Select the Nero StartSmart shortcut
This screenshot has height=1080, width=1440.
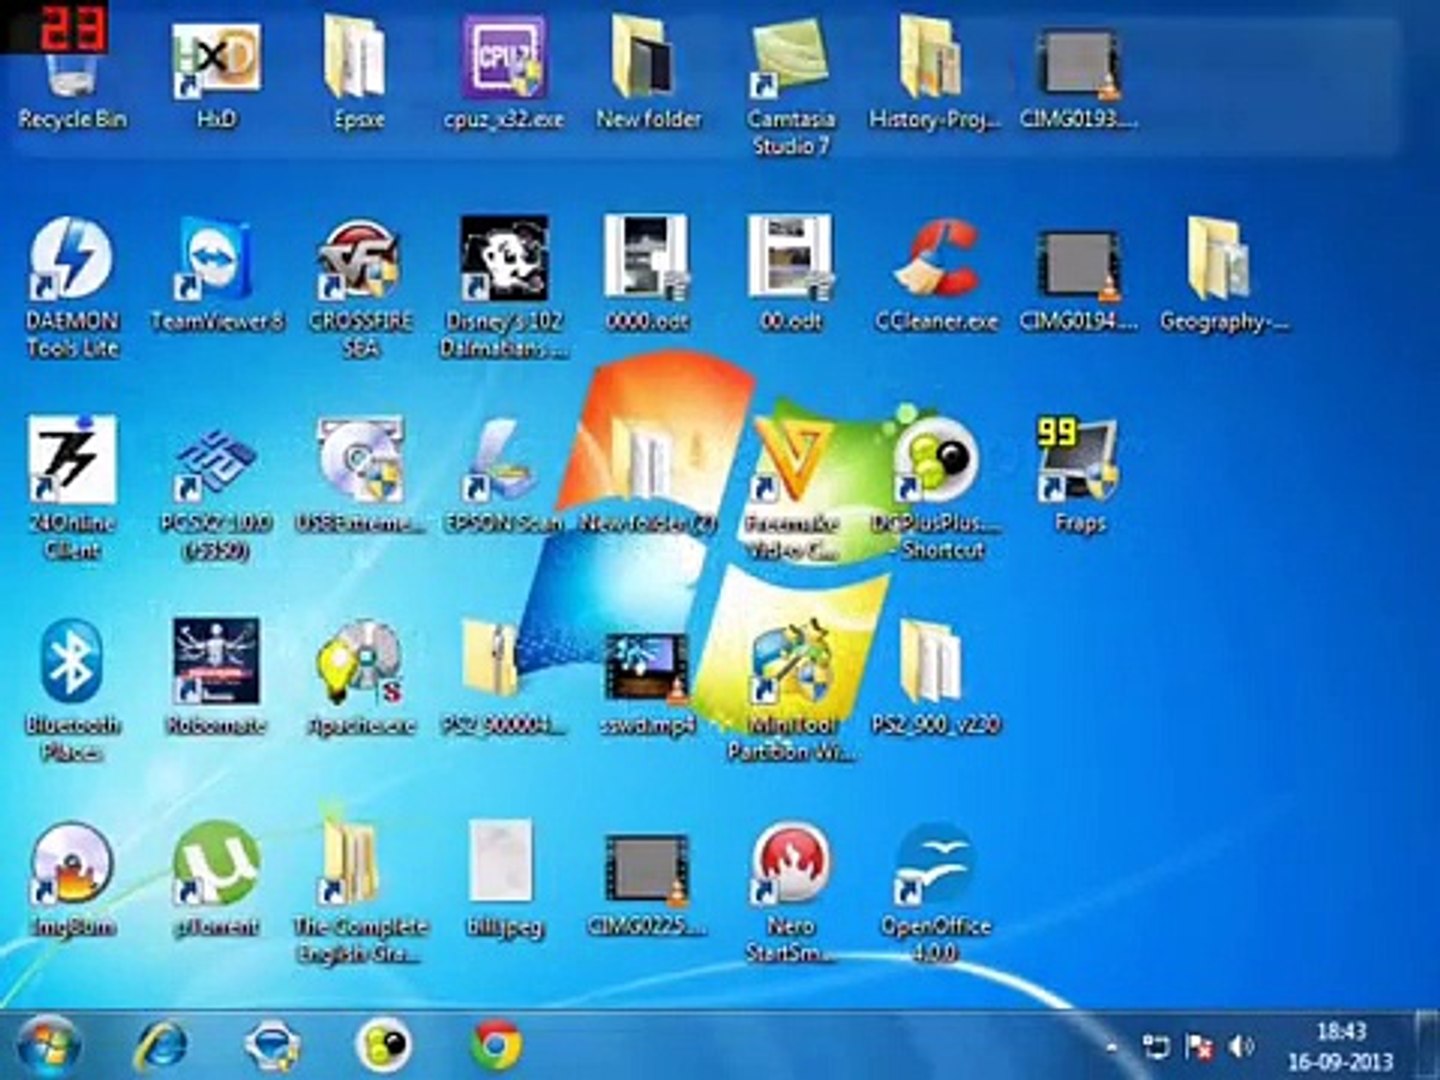click(791, 894)
